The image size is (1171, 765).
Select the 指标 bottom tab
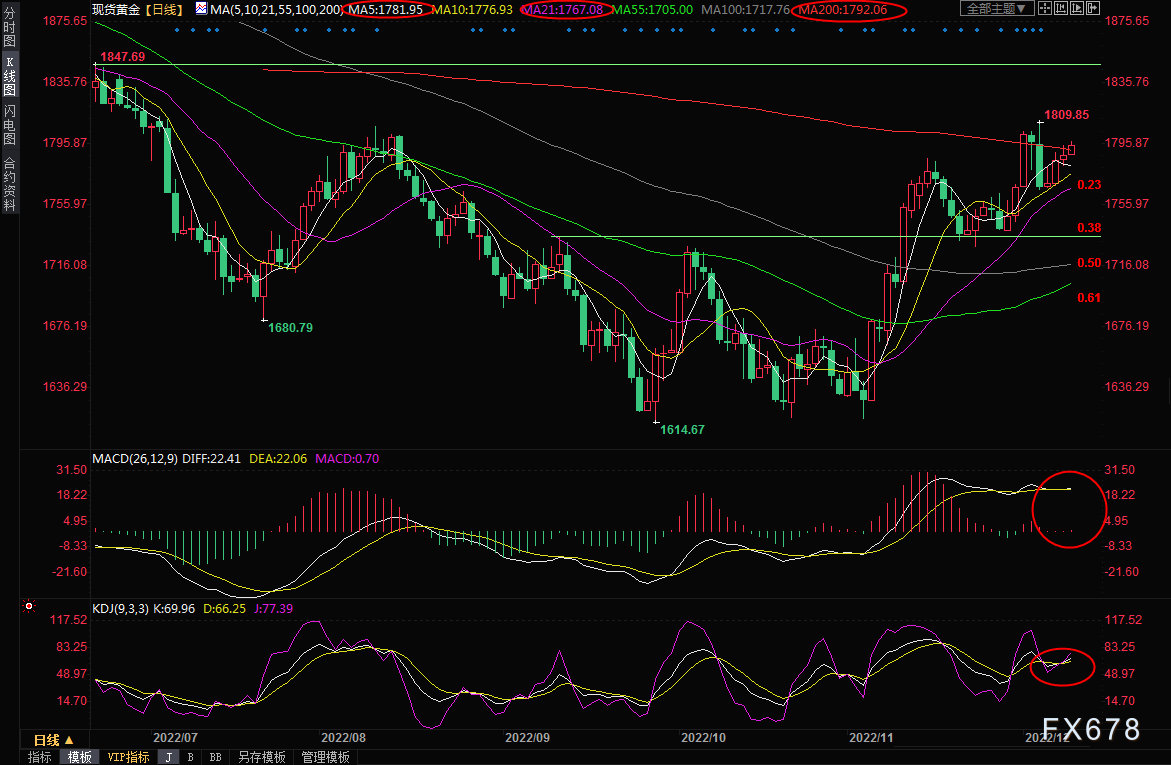39,757
